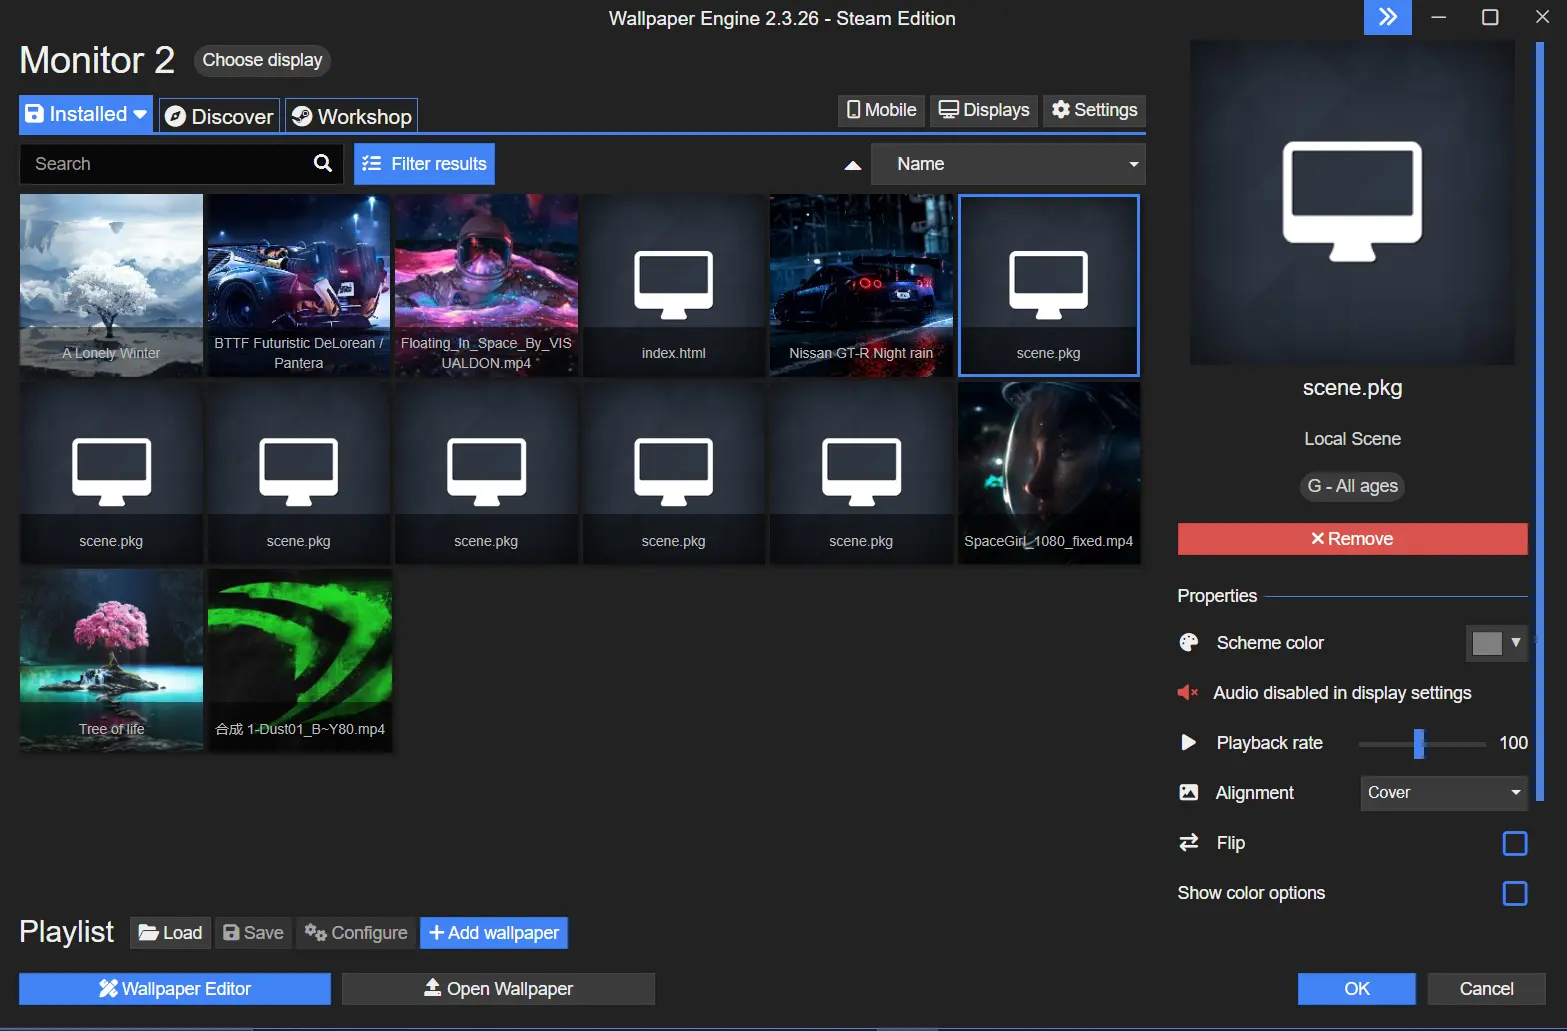Open the Displays overview
Screen dimensions: 1567x1031
984,110
